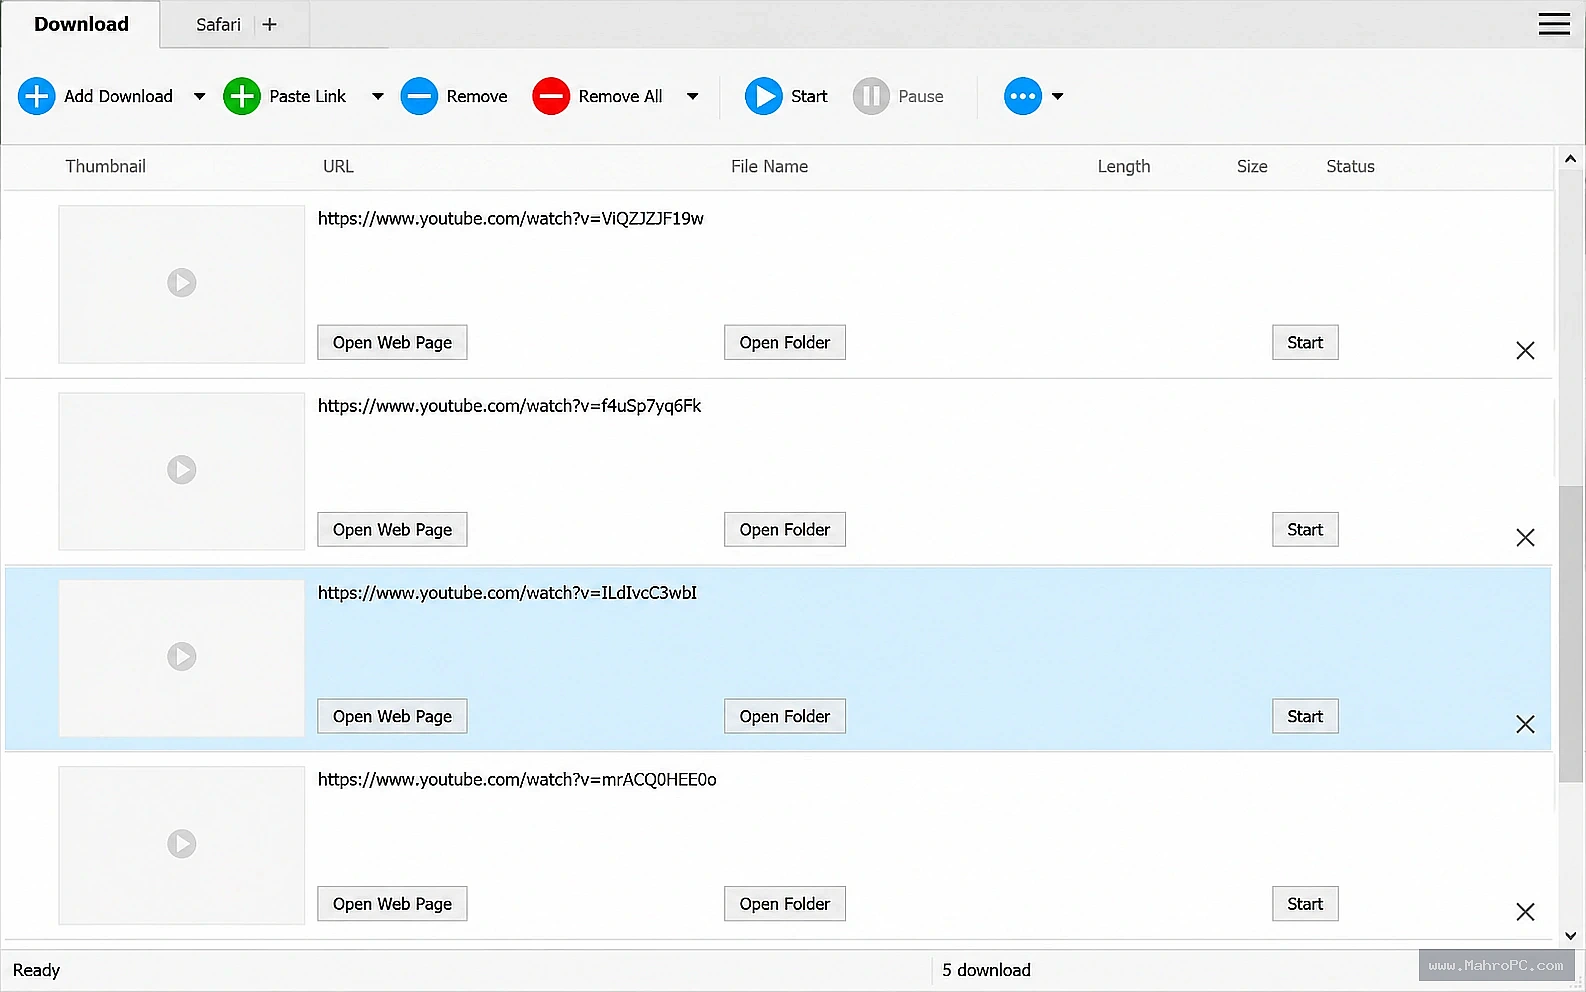Select thumbnail of f4uSp7yq6Fk video
1586x992 pixels.
coord(181,471)
